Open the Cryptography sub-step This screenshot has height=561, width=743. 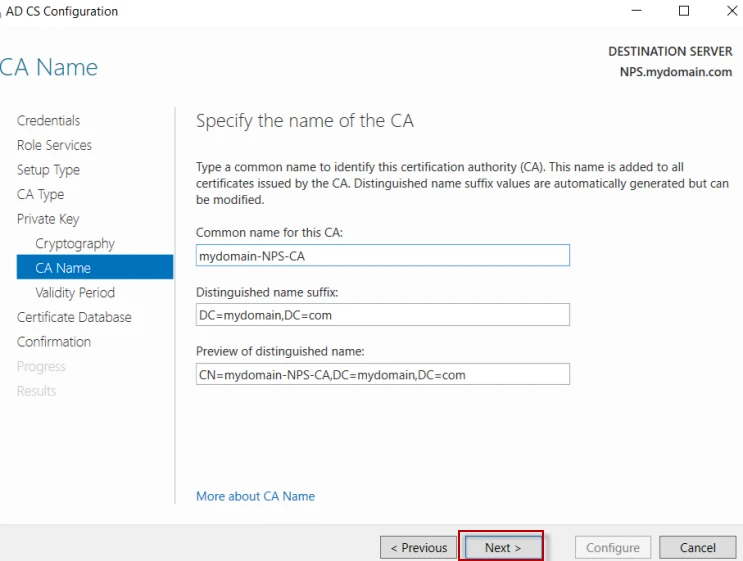75,244
